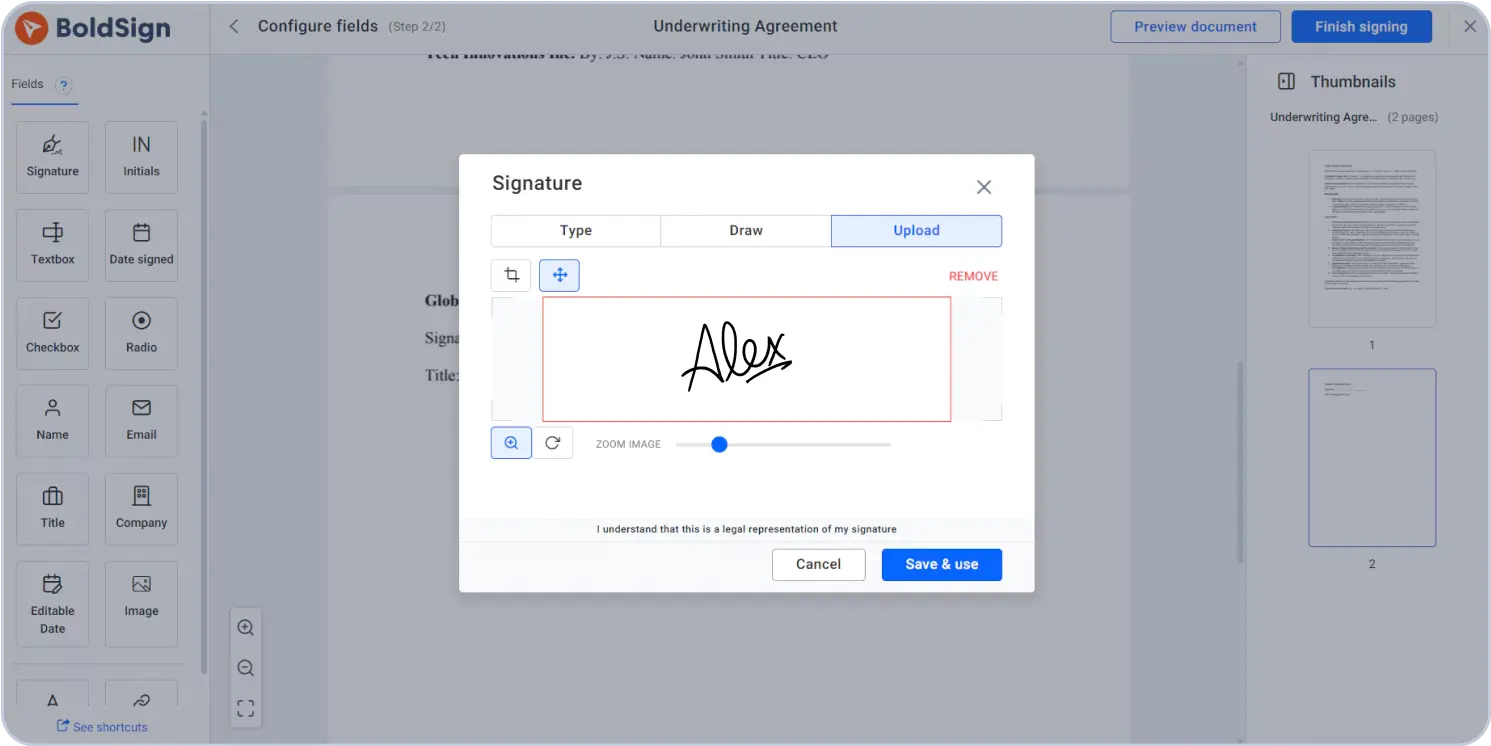Viewport: 1491px width, 746px height.
Task: Pick the Editable Date field
Action: click(53, 603)
